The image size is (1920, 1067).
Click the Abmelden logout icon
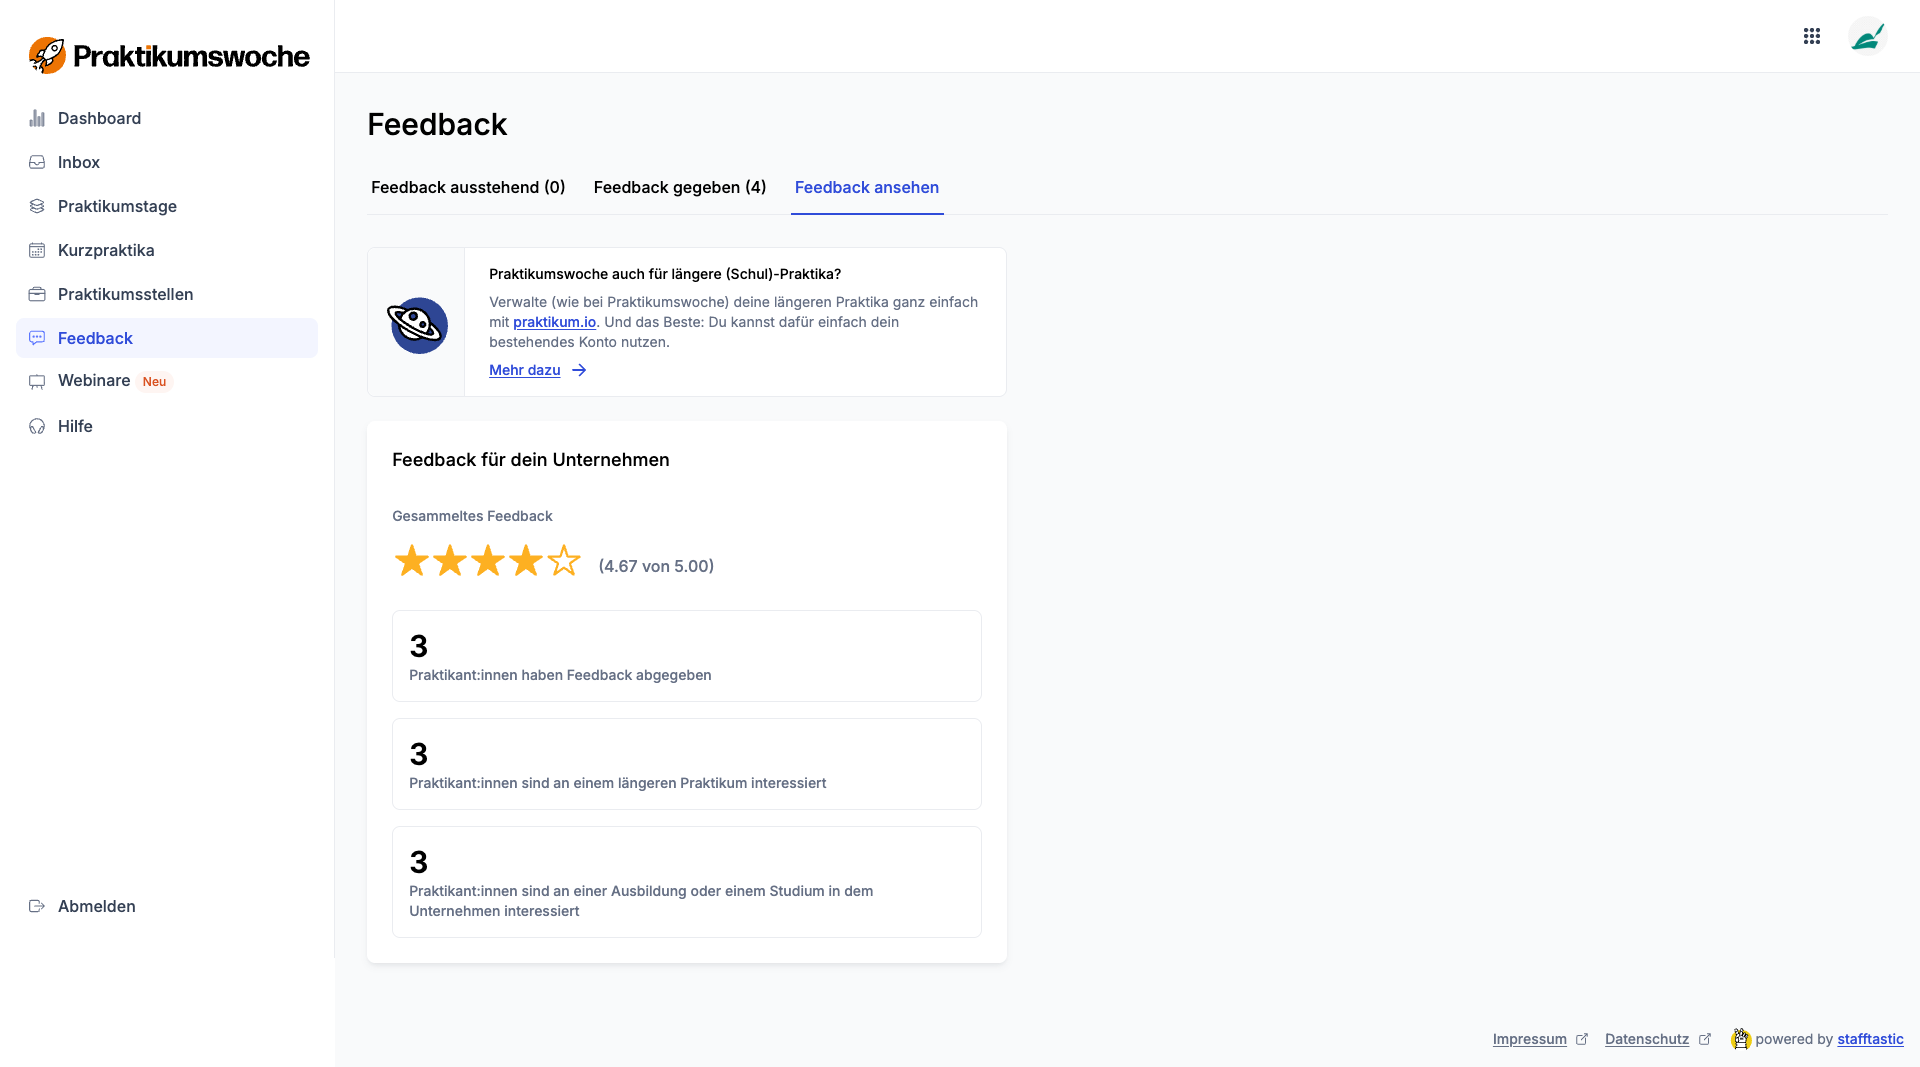[x=37, y=906]
